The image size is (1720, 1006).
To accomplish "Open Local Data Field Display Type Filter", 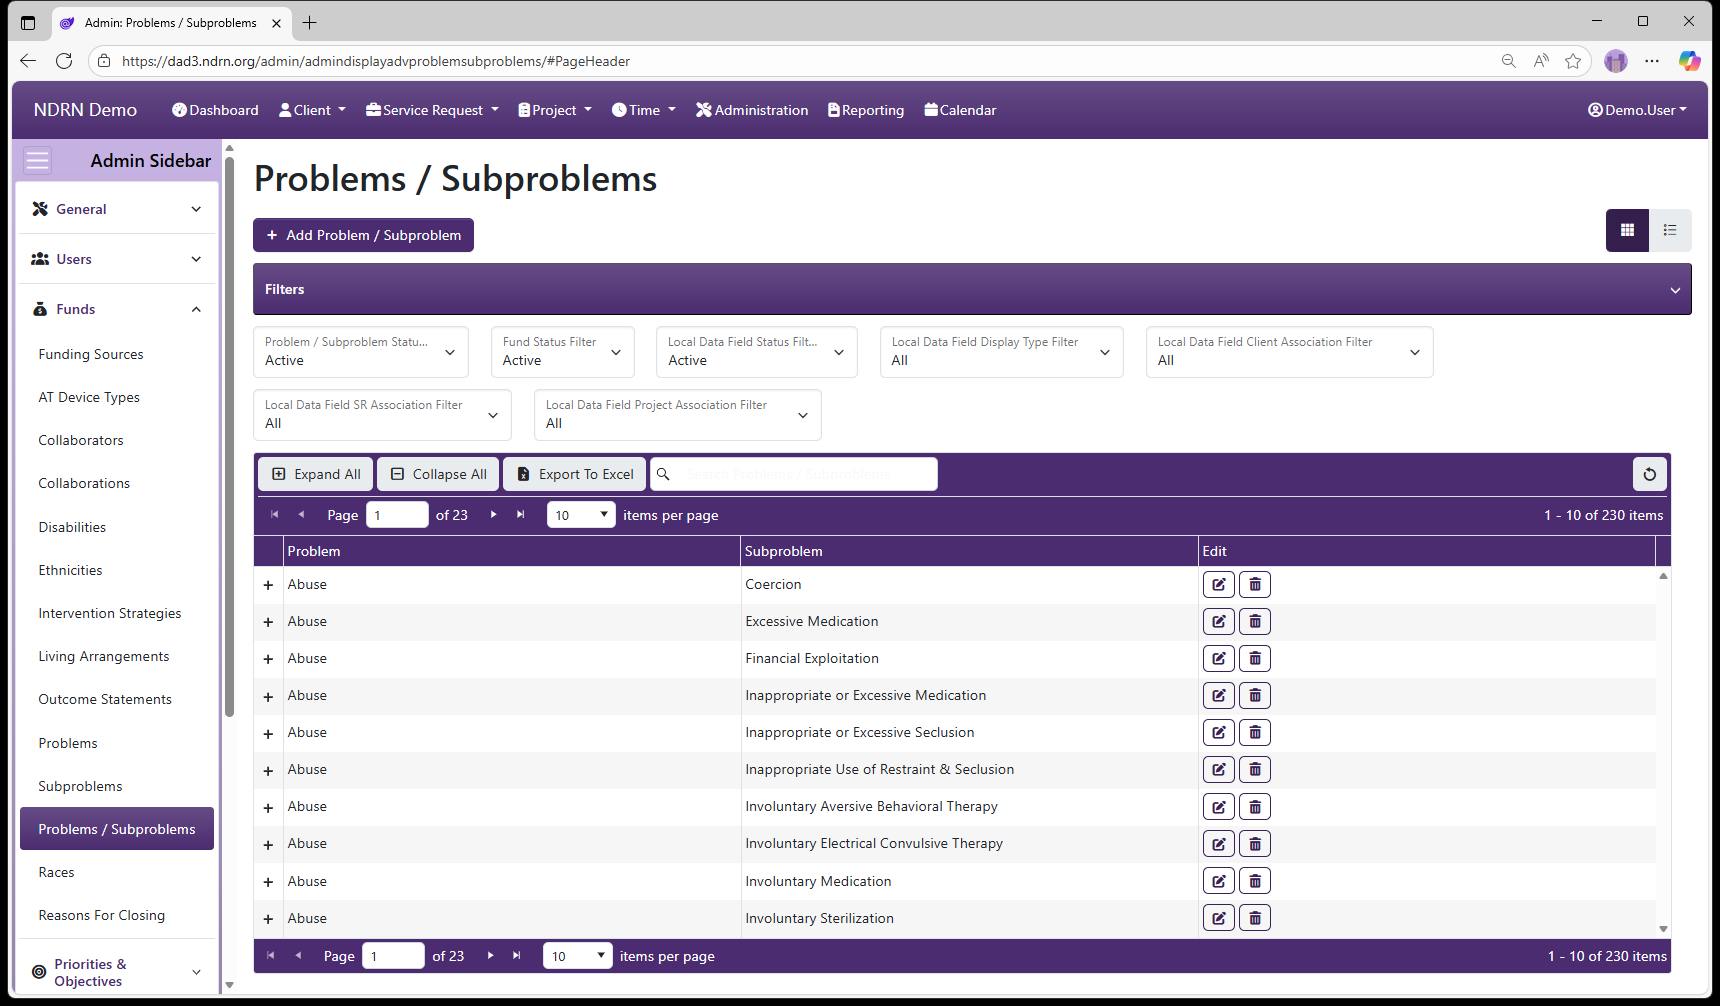I will point(1001,352).
